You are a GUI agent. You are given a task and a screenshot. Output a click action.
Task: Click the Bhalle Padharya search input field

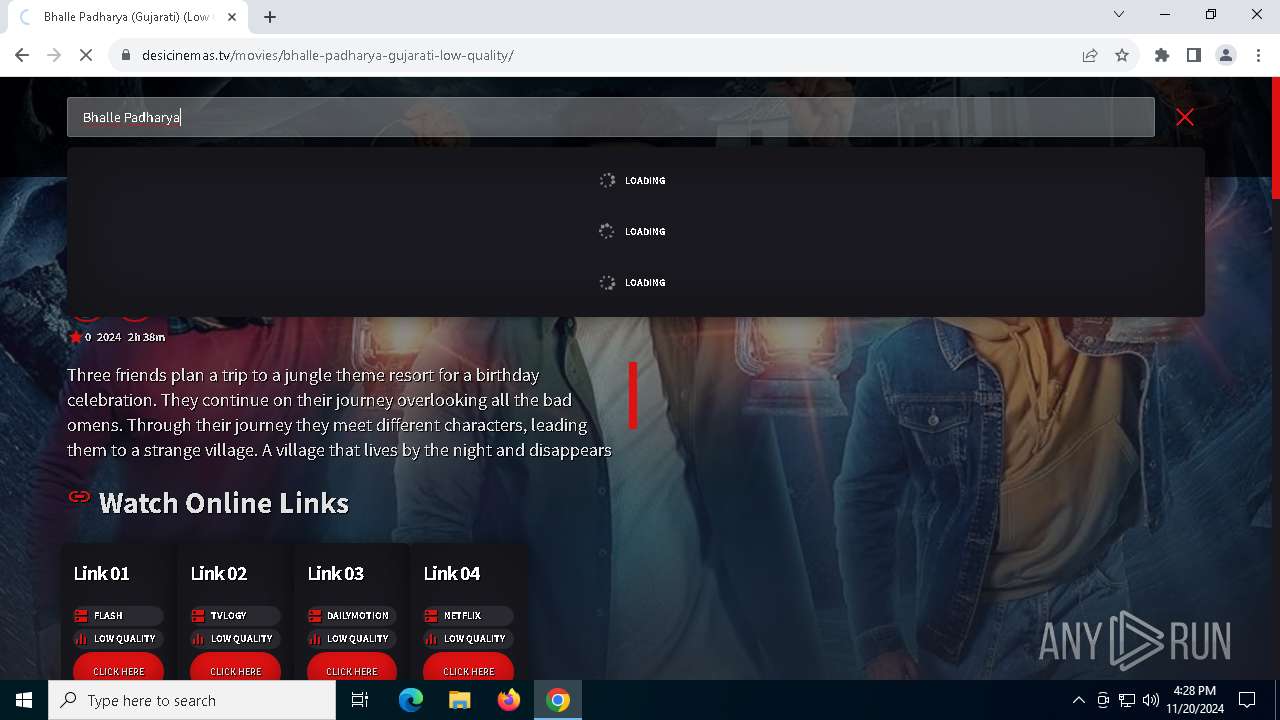(610, 117)
